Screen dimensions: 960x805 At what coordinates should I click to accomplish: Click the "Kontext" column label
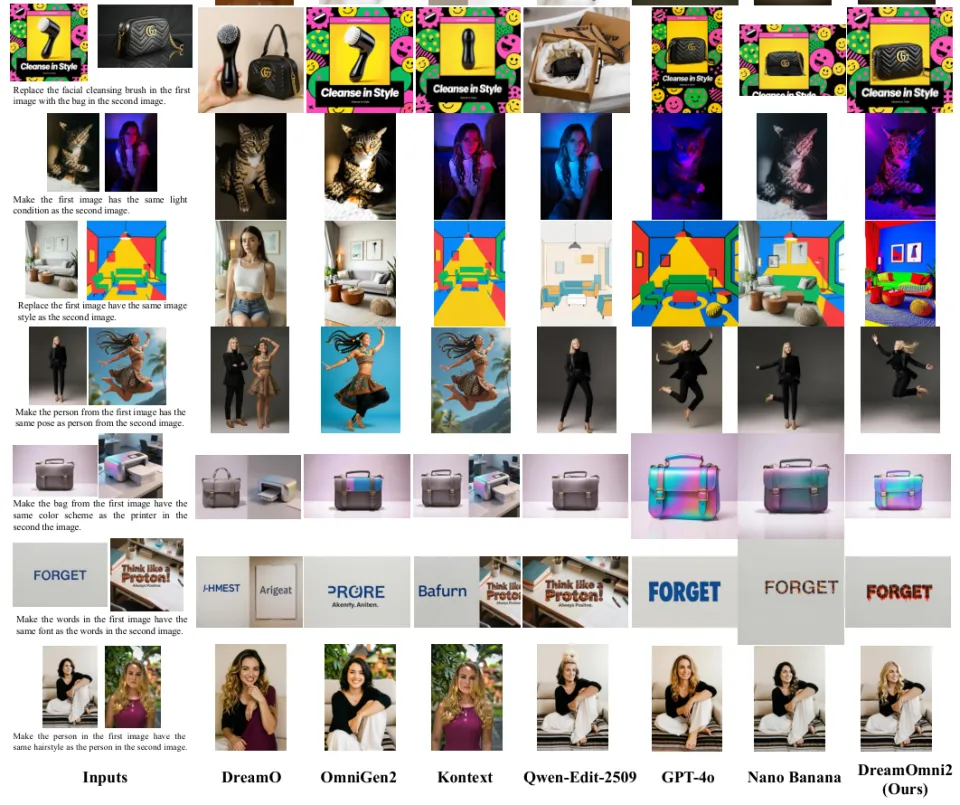coord(465,777)
